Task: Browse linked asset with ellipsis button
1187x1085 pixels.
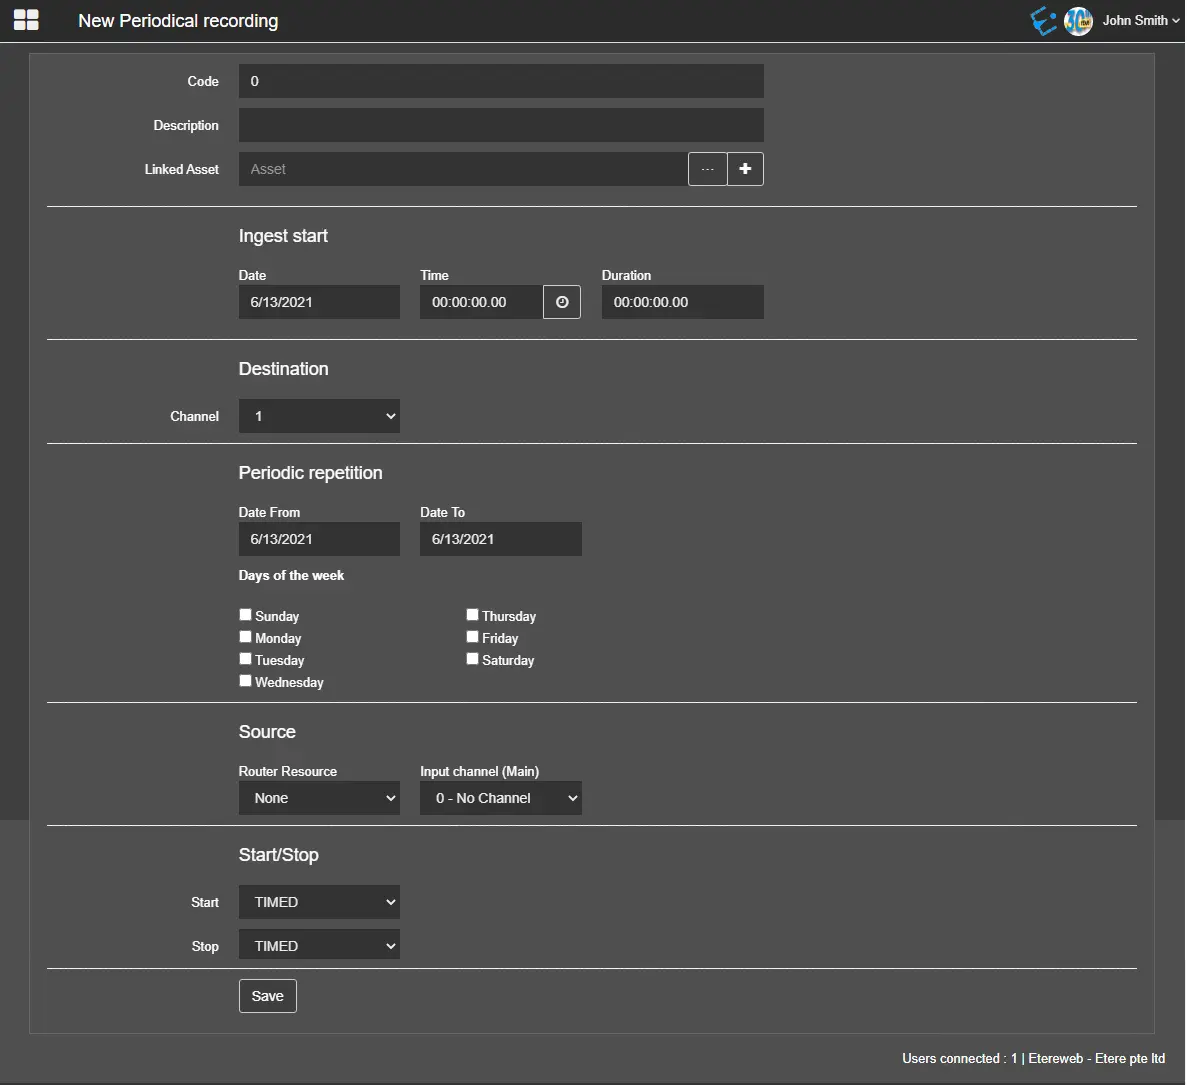Action: tap(707, 169)
